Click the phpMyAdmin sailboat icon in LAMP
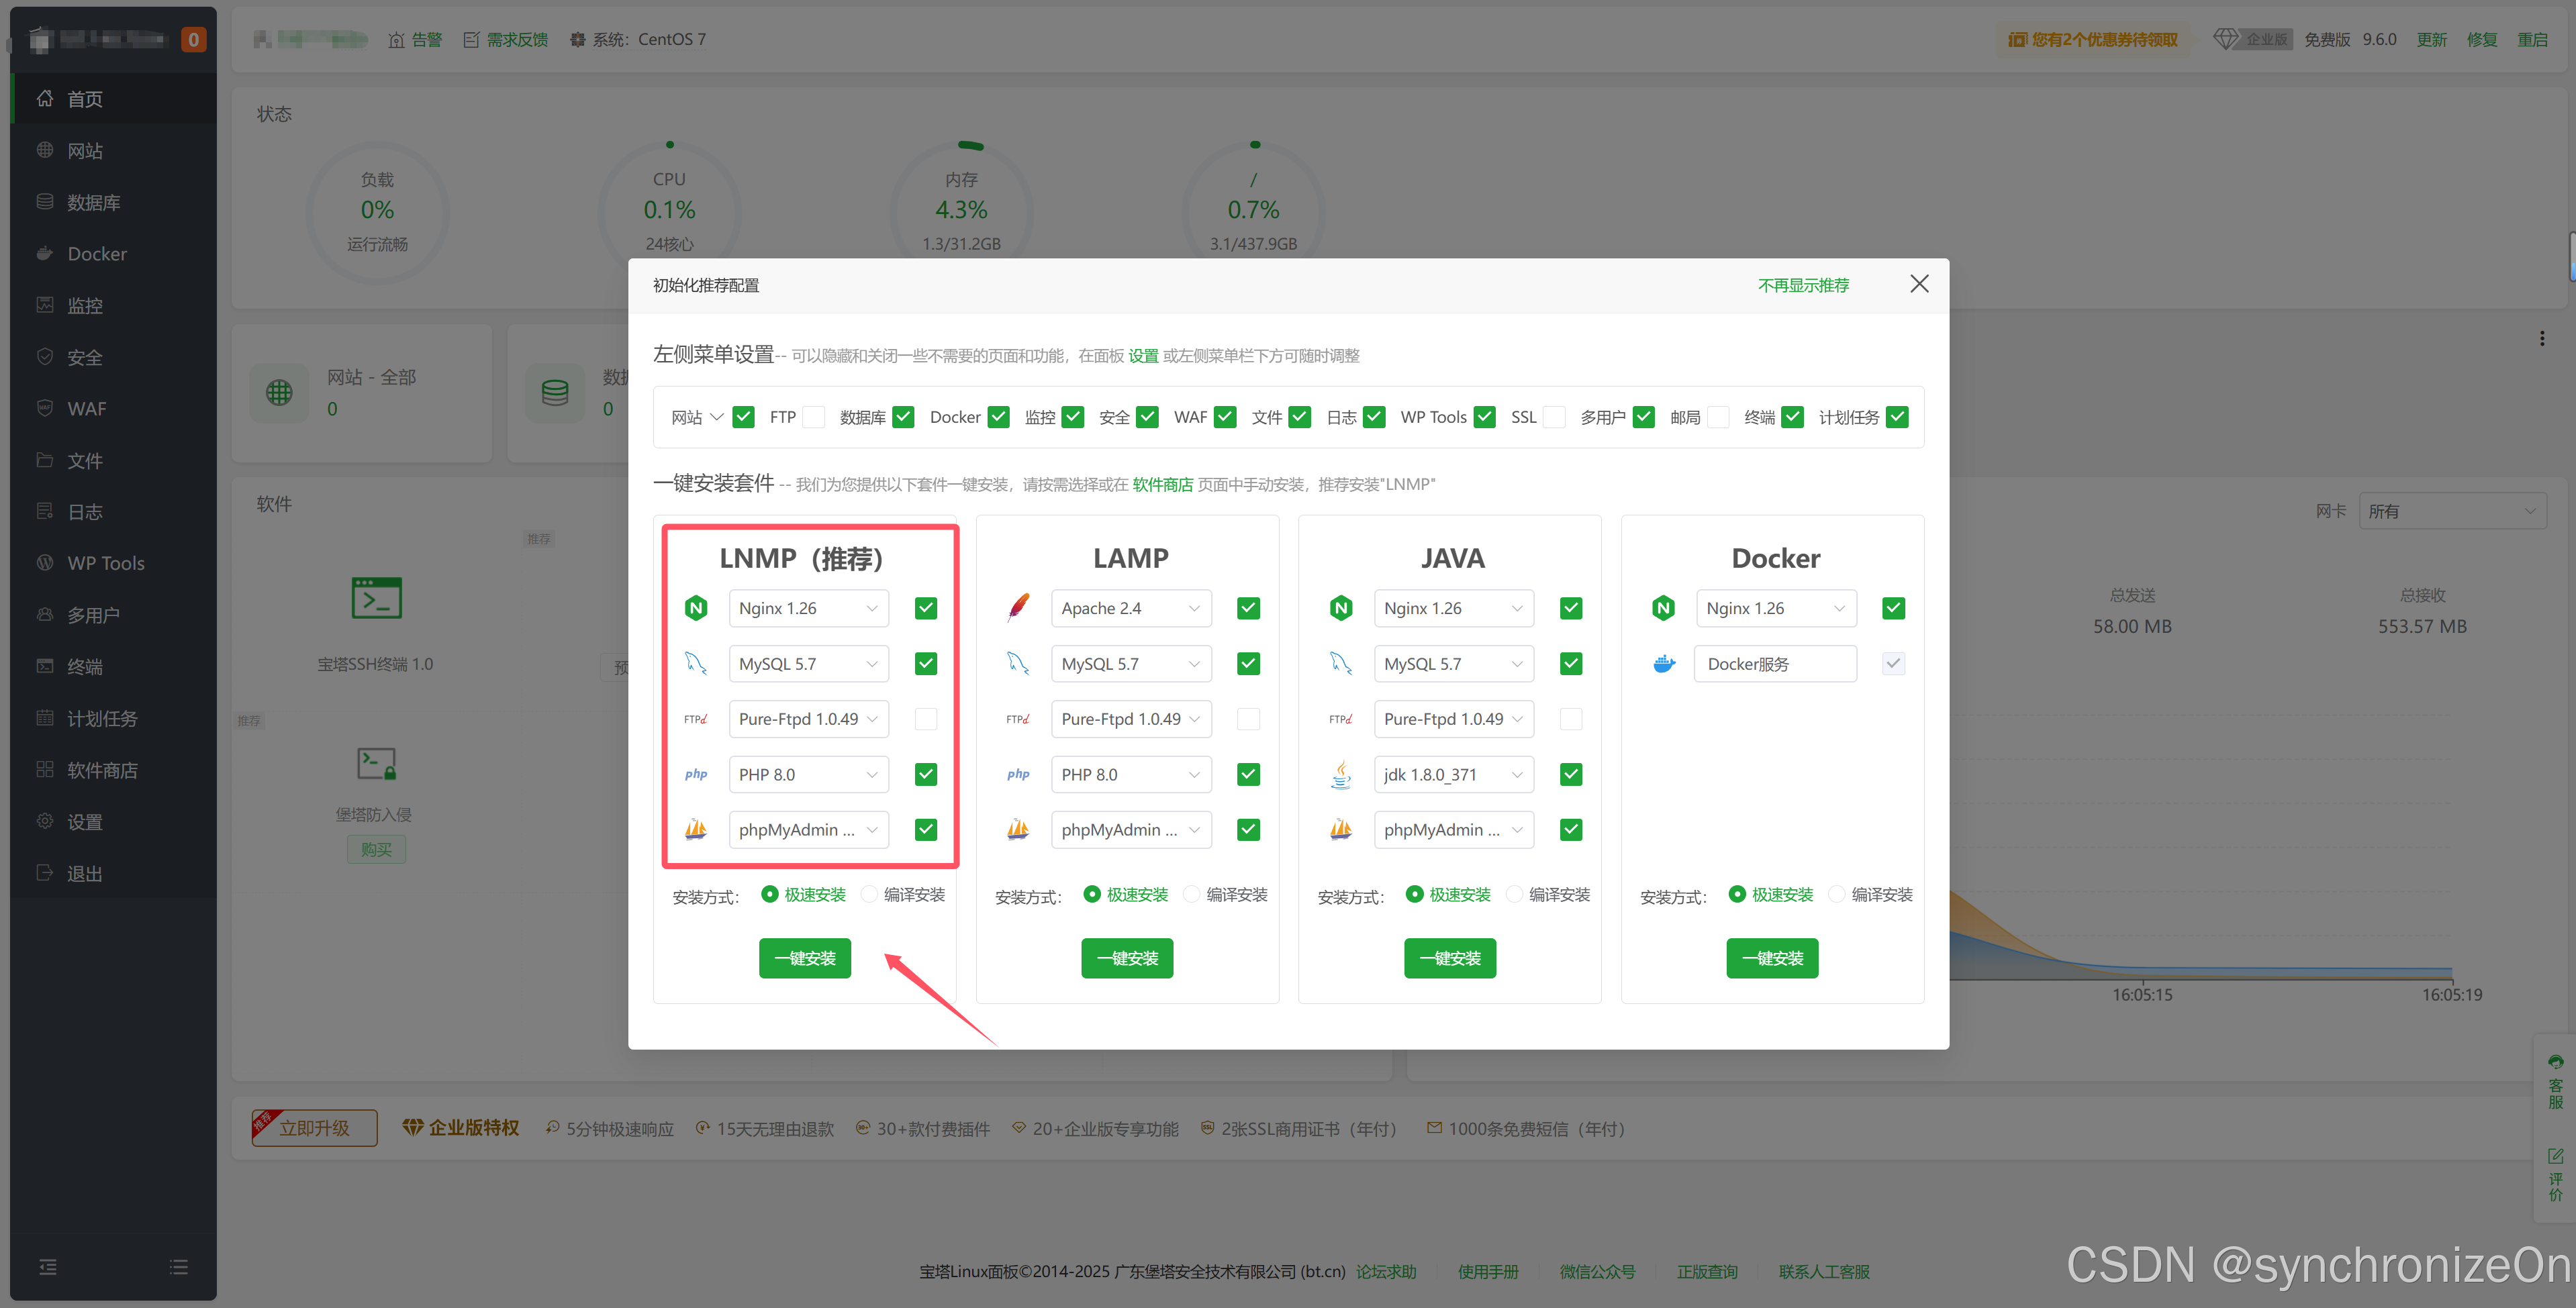2576x1308 pixels. pyautogui.click(x=1018, y=830)
